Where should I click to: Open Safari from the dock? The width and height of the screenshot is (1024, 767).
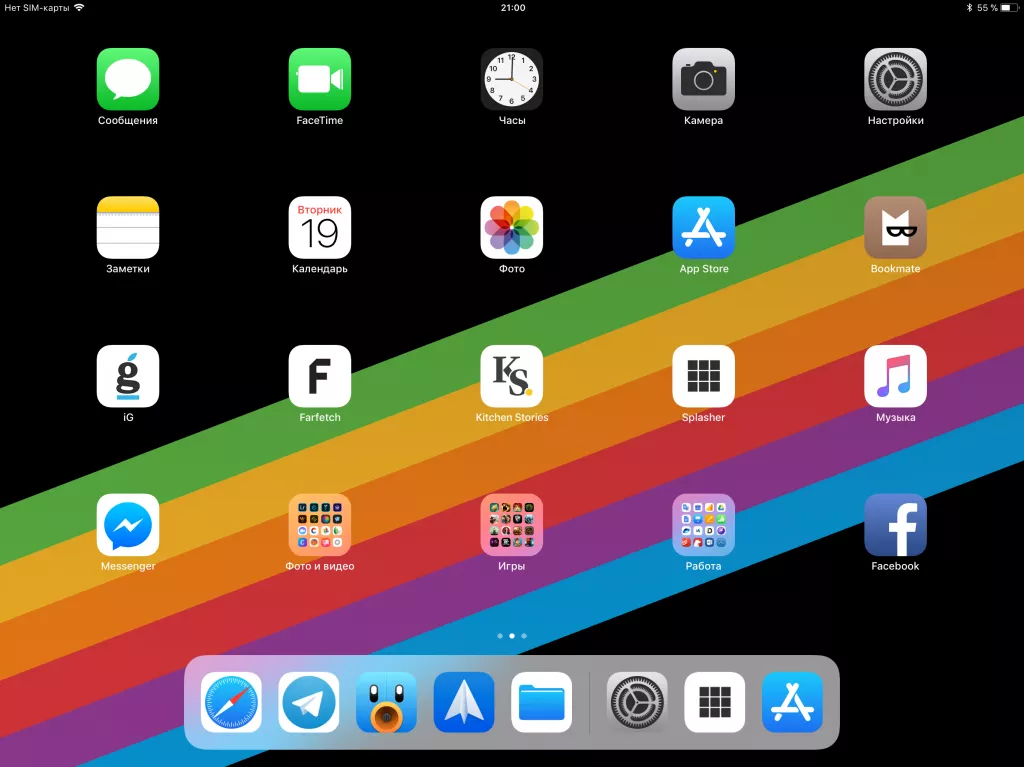(230, 701)
